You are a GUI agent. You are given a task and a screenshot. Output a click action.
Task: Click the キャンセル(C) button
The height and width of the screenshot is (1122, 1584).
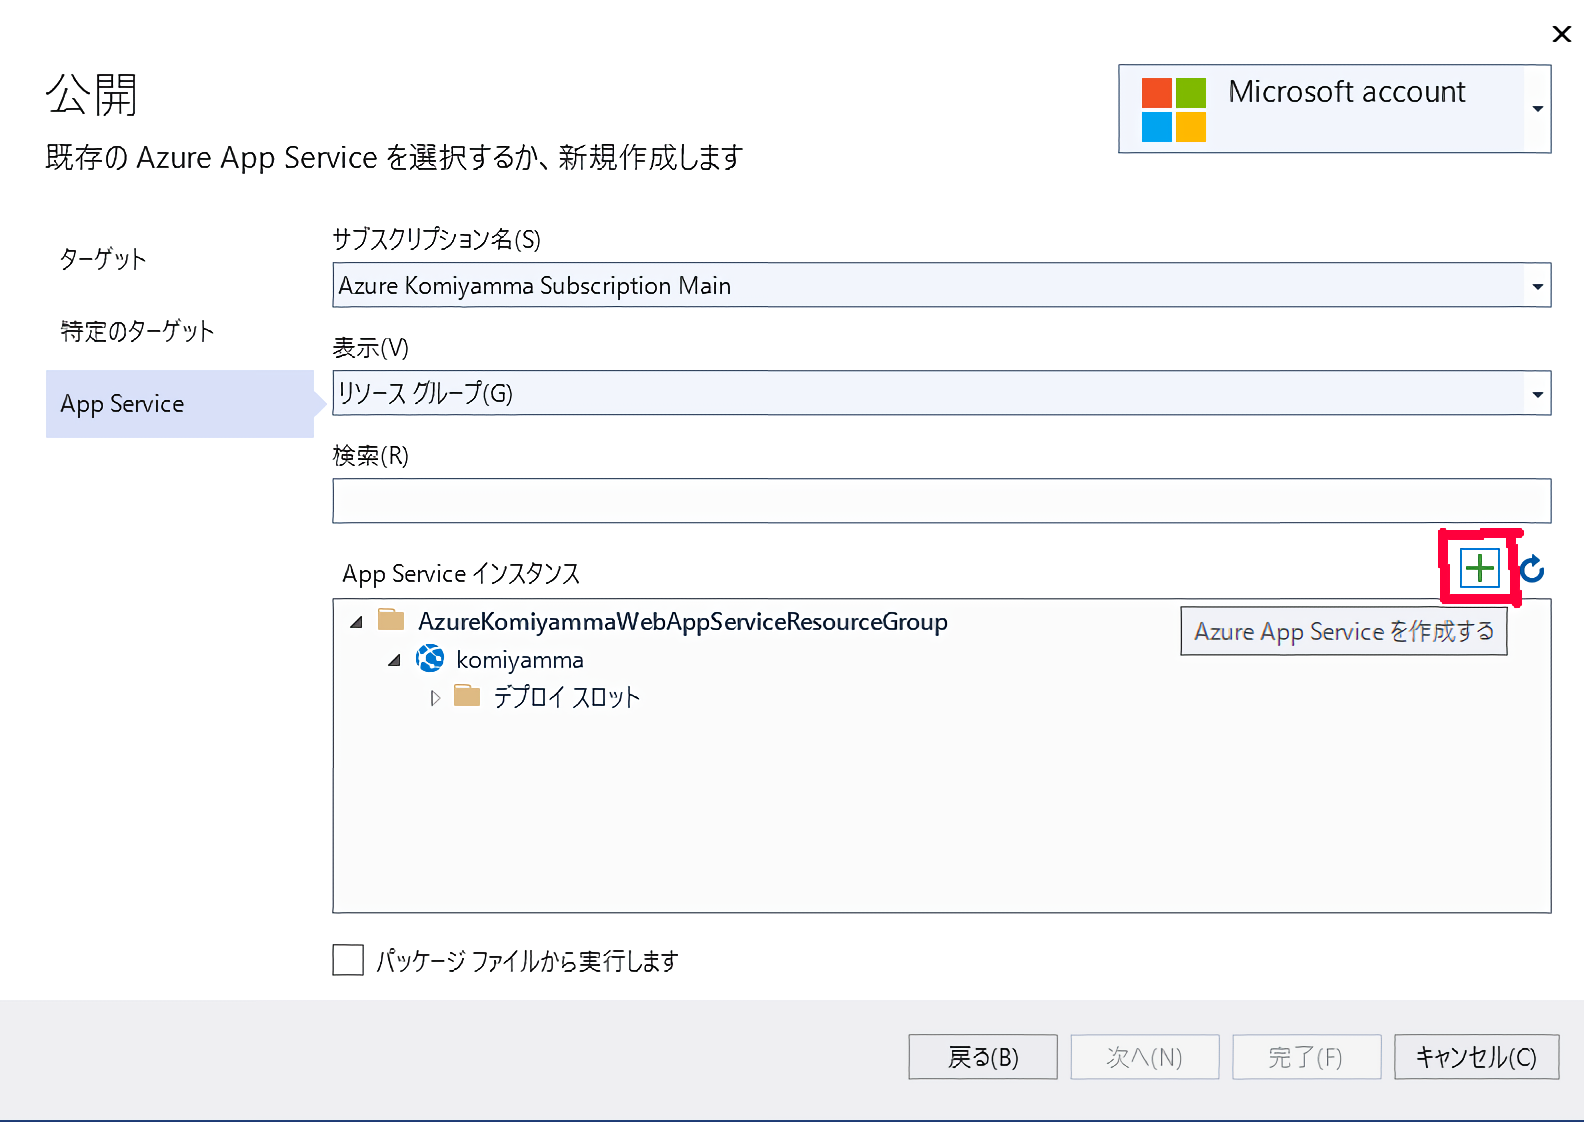[1476, 1057]
